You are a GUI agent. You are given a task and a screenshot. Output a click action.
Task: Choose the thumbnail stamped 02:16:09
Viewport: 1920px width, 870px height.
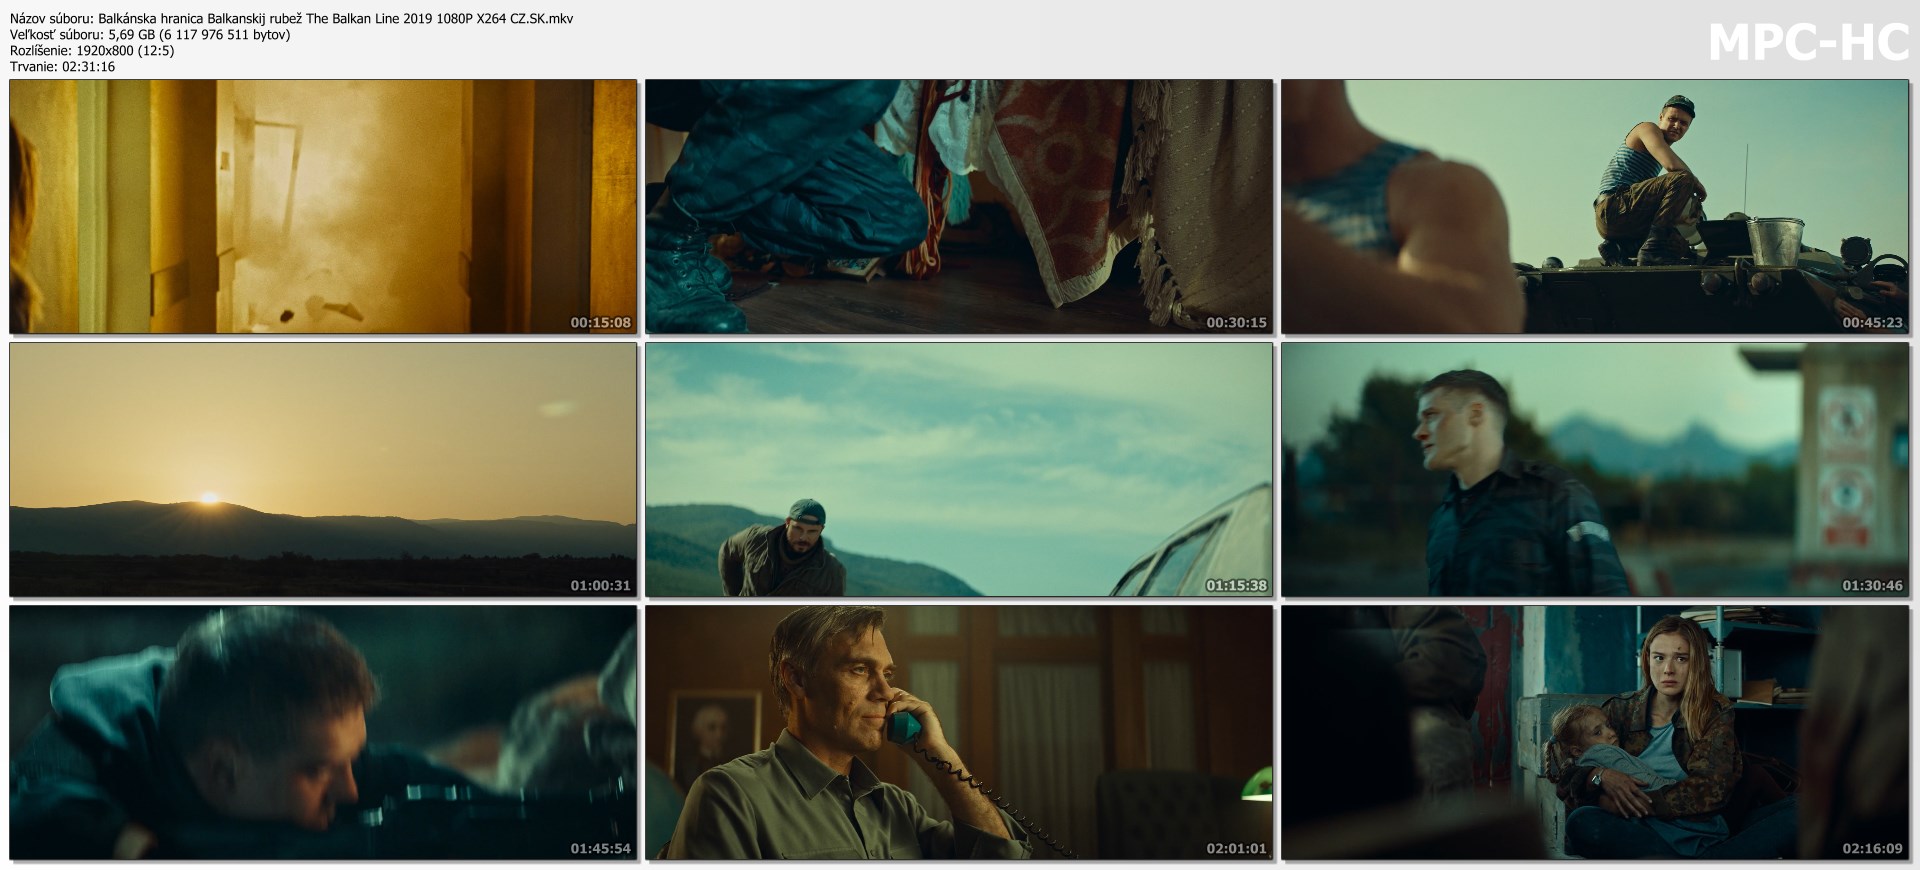pyautogui.click(x=1596, y=733)
